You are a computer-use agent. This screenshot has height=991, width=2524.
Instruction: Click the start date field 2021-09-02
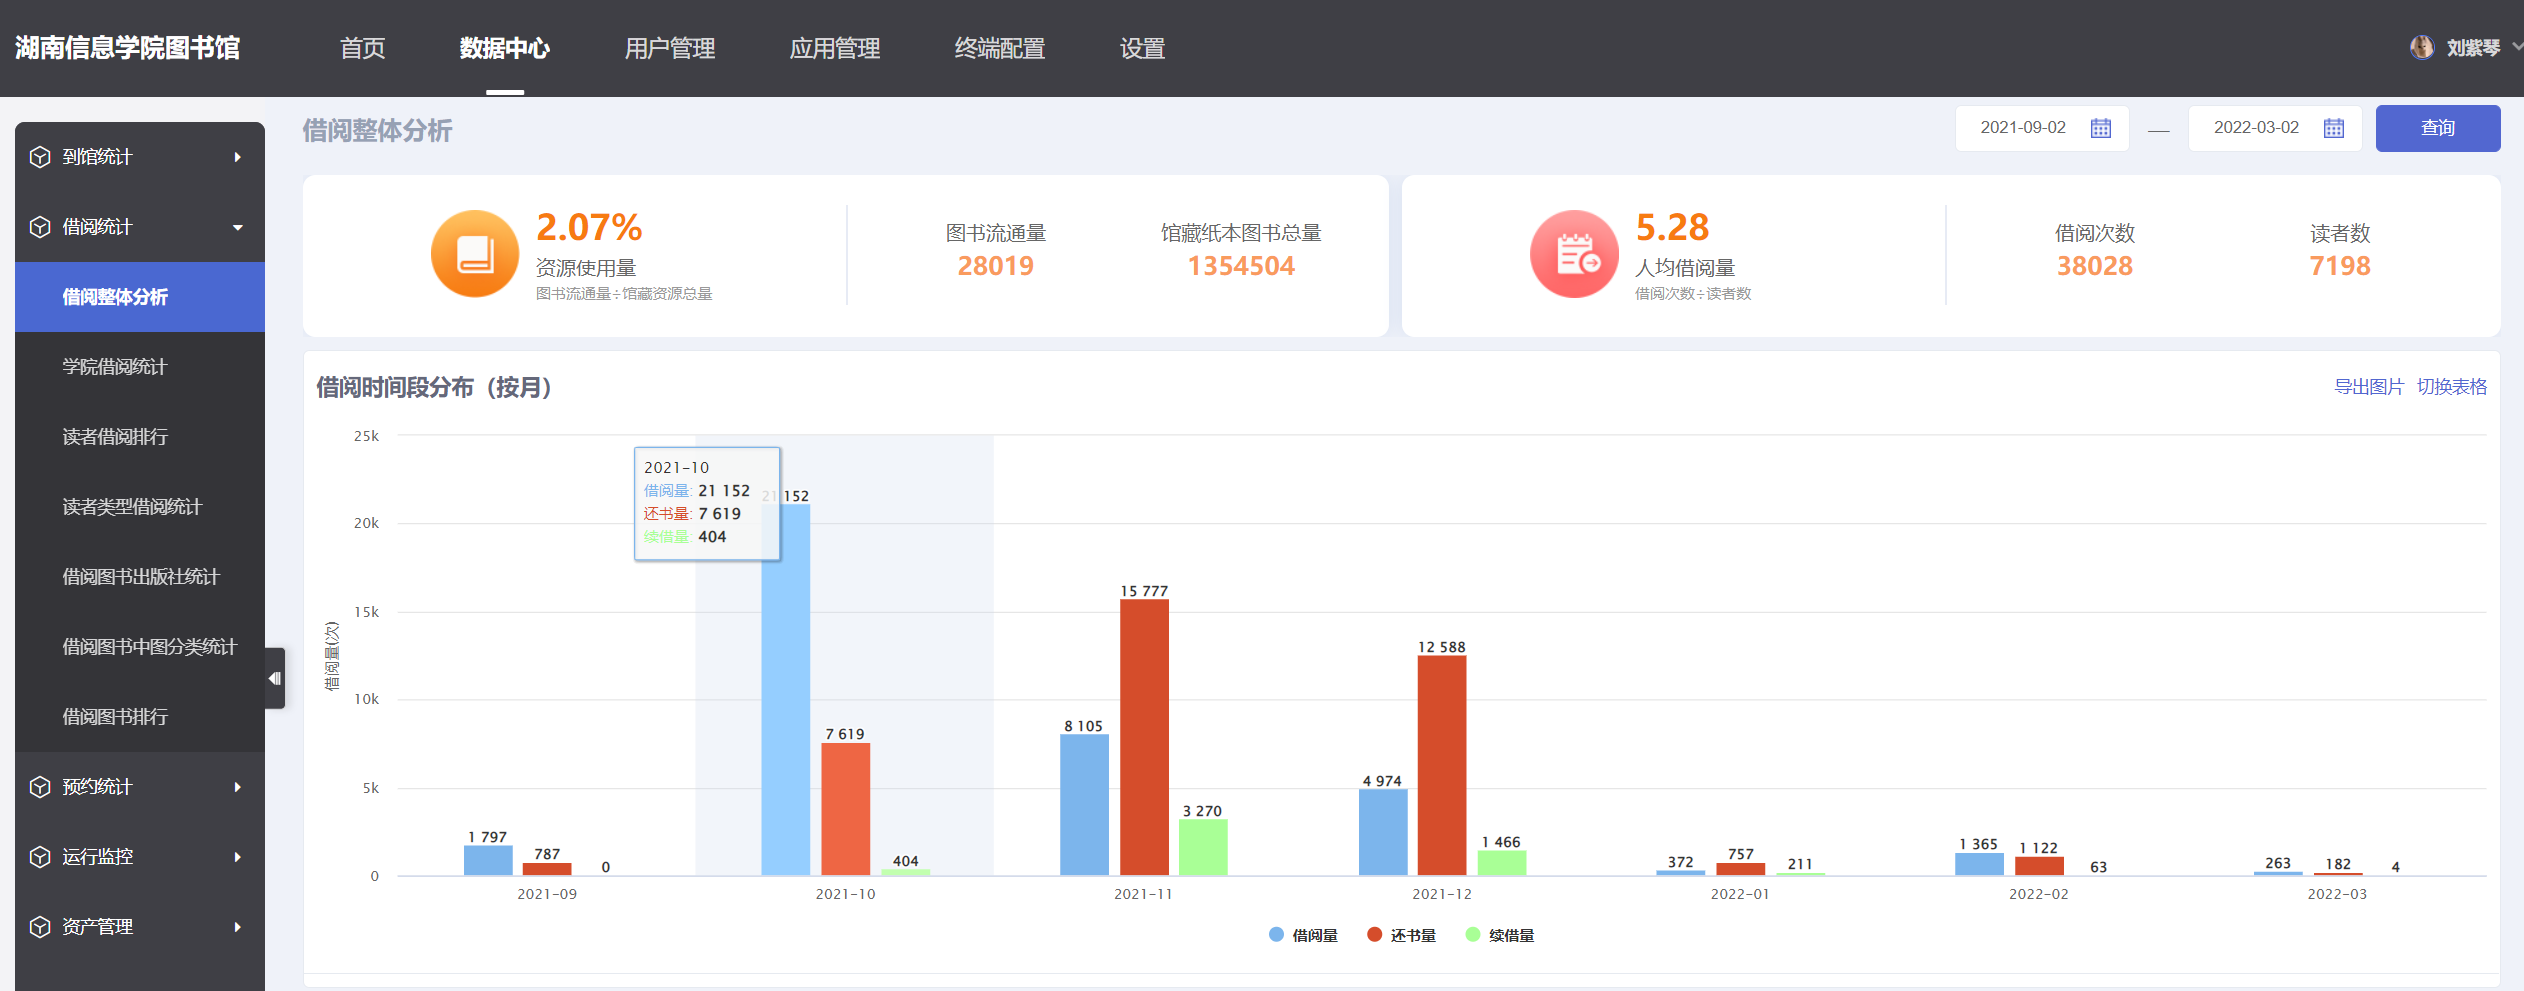tap(2022, 128)
